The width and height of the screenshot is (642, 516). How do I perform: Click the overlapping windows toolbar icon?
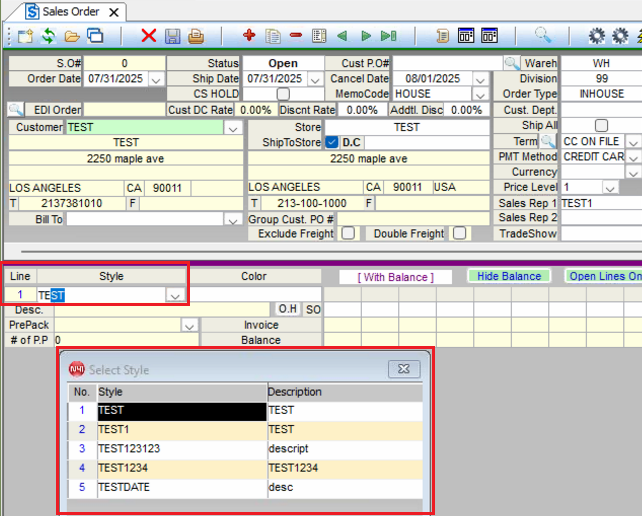pyautogui.click(x=95, y=36)
